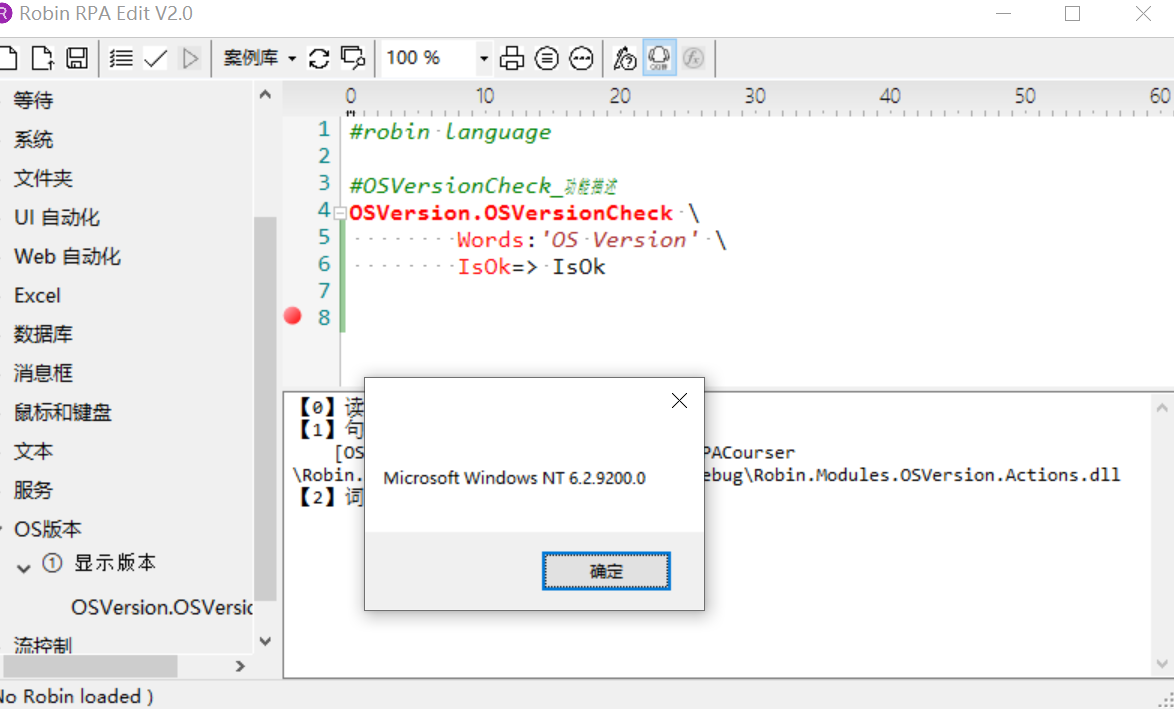Collapse the 显示版本 tree node
Image resolution: width=1174 pixels, height=709 pixels.
coord(24,568)
